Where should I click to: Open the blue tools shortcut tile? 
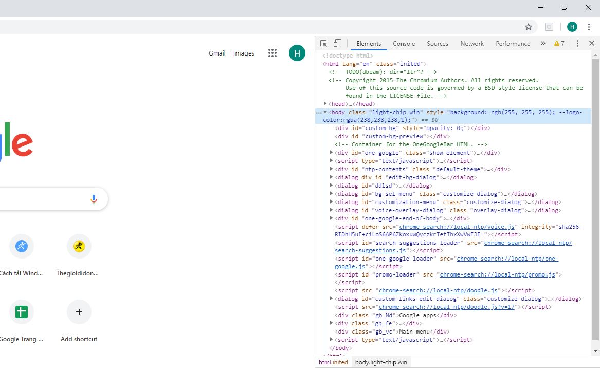coord(21,246)
